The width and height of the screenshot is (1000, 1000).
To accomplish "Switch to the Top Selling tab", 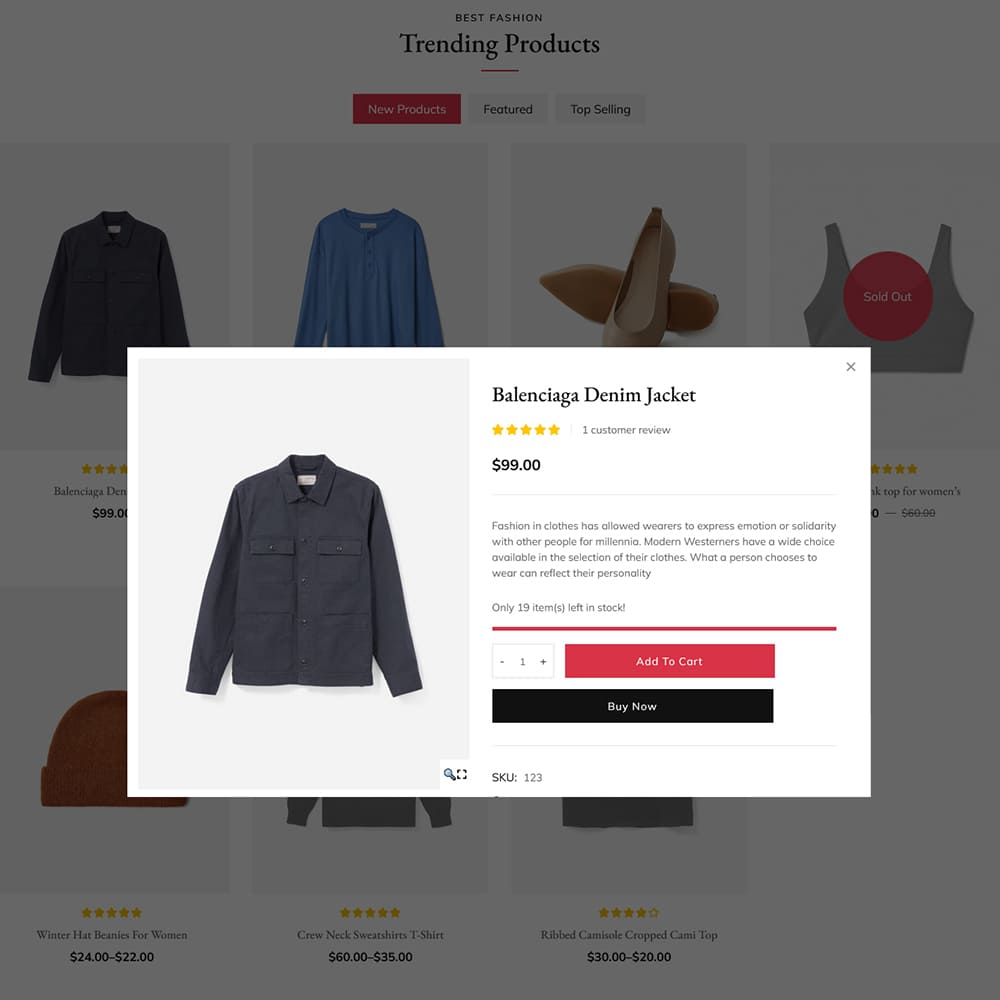I will click(x=600, y=109).
